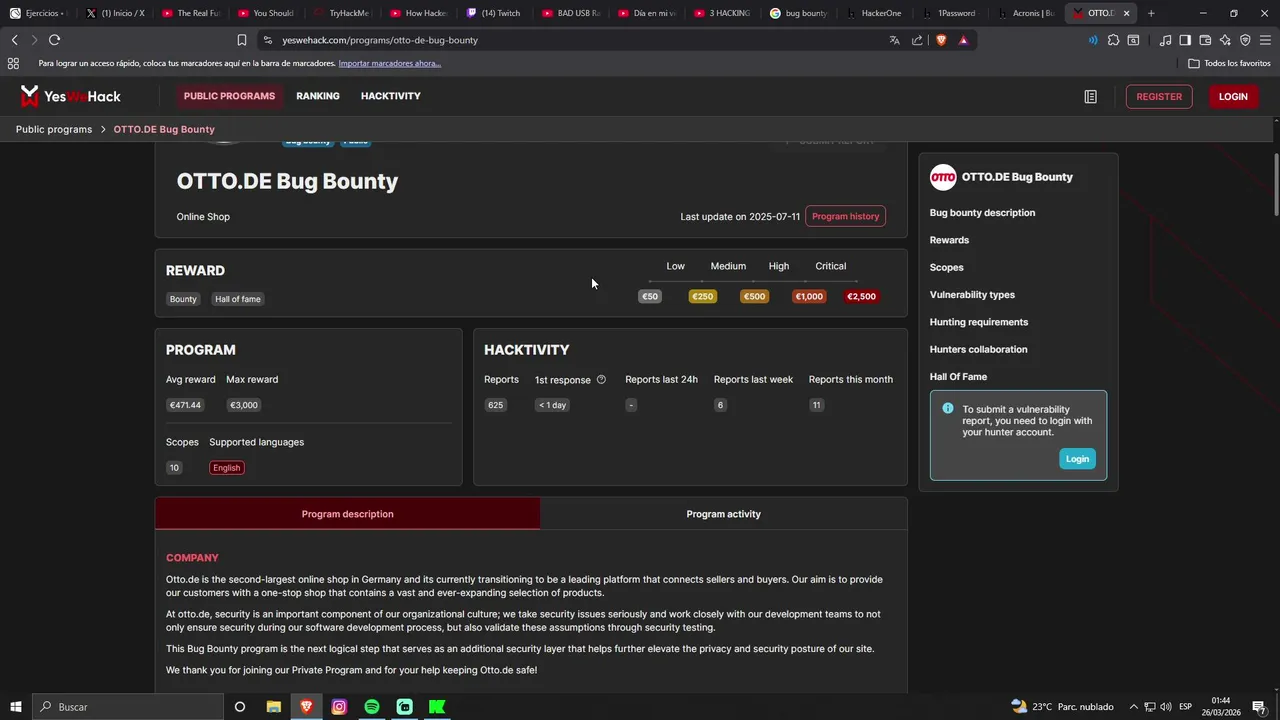This screenshot has width=1280, height=720.
Task: Jump to Hunting requirements section
Action: 979,322
